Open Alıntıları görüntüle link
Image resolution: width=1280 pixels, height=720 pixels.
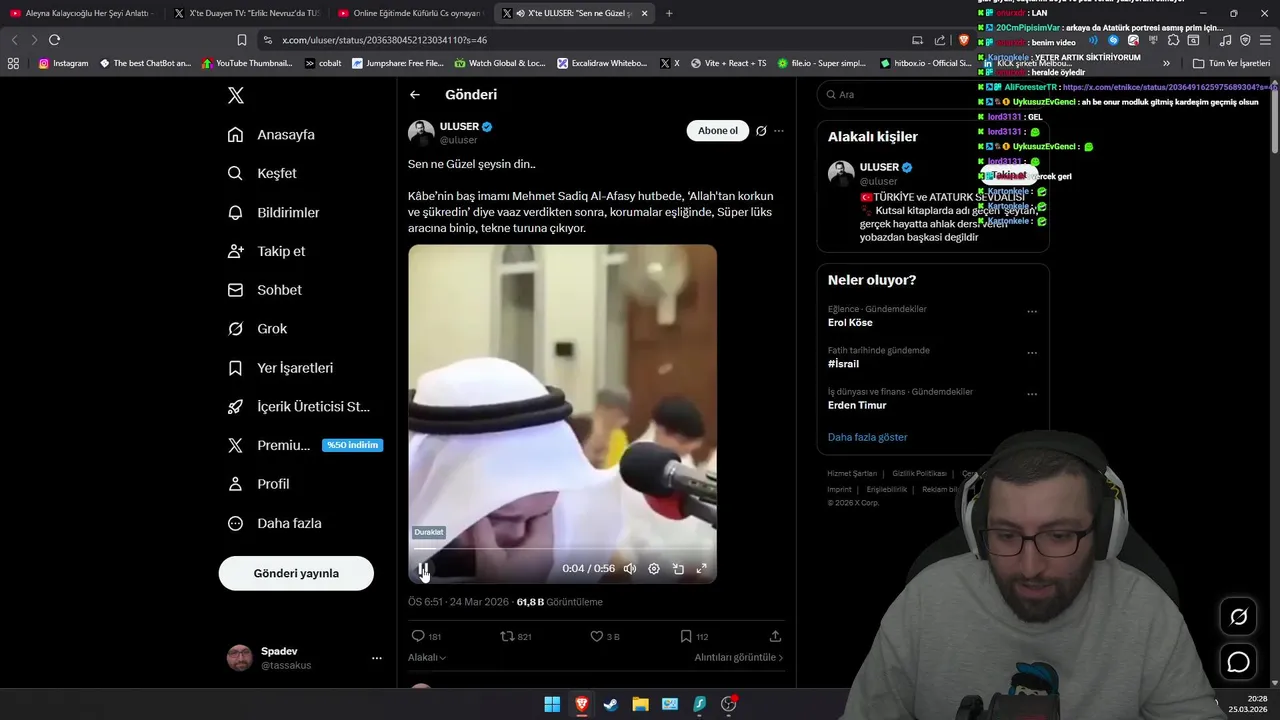[x=739, y=658]
